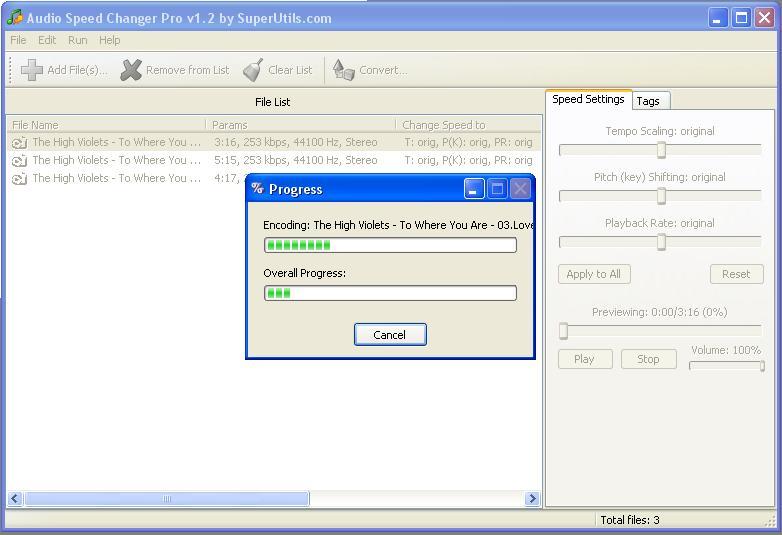Click the Playback Rate slider handle
This screenshot has width=782, height=535.
click(661, 241)
